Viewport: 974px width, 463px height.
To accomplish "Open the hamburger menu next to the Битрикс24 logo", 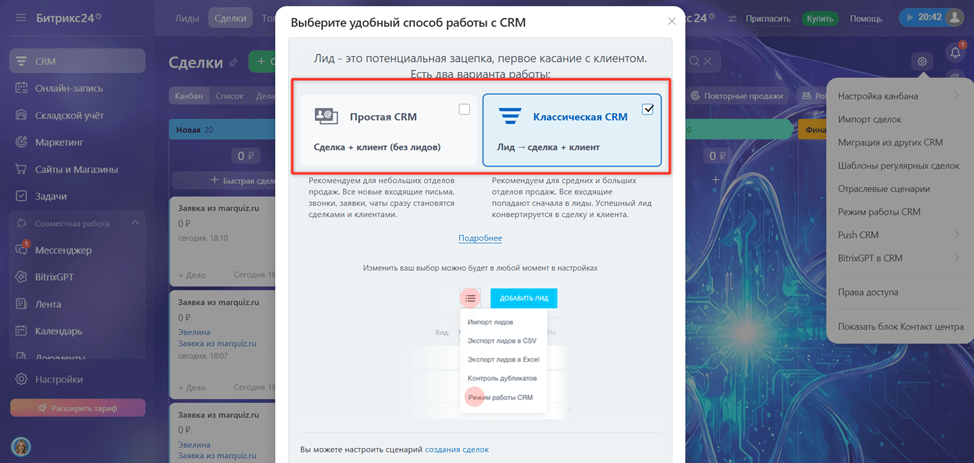I will pyautogui.click(x=22, y=18).
